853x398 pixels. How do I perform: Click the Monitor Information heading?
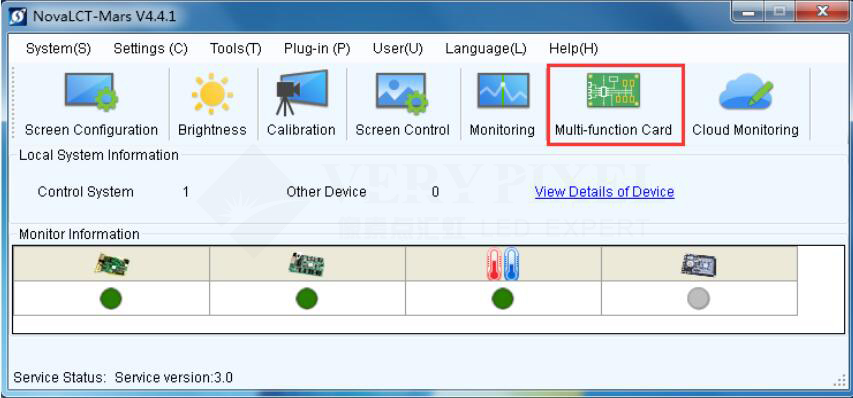pos(79,234)
